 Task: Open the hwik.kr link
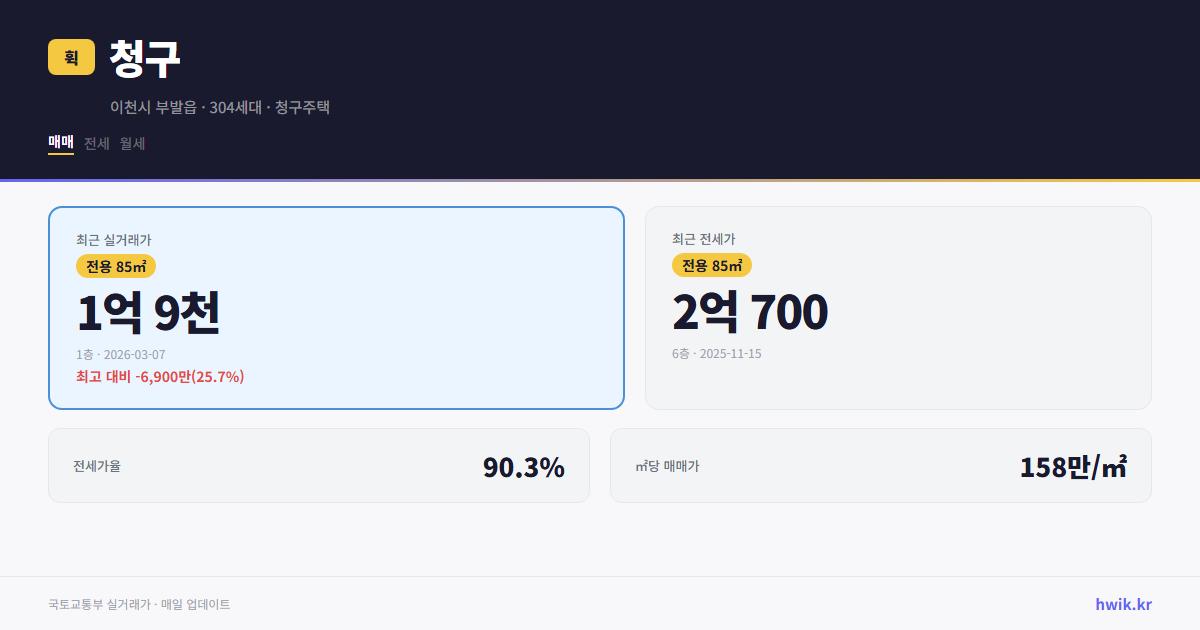1122,603
